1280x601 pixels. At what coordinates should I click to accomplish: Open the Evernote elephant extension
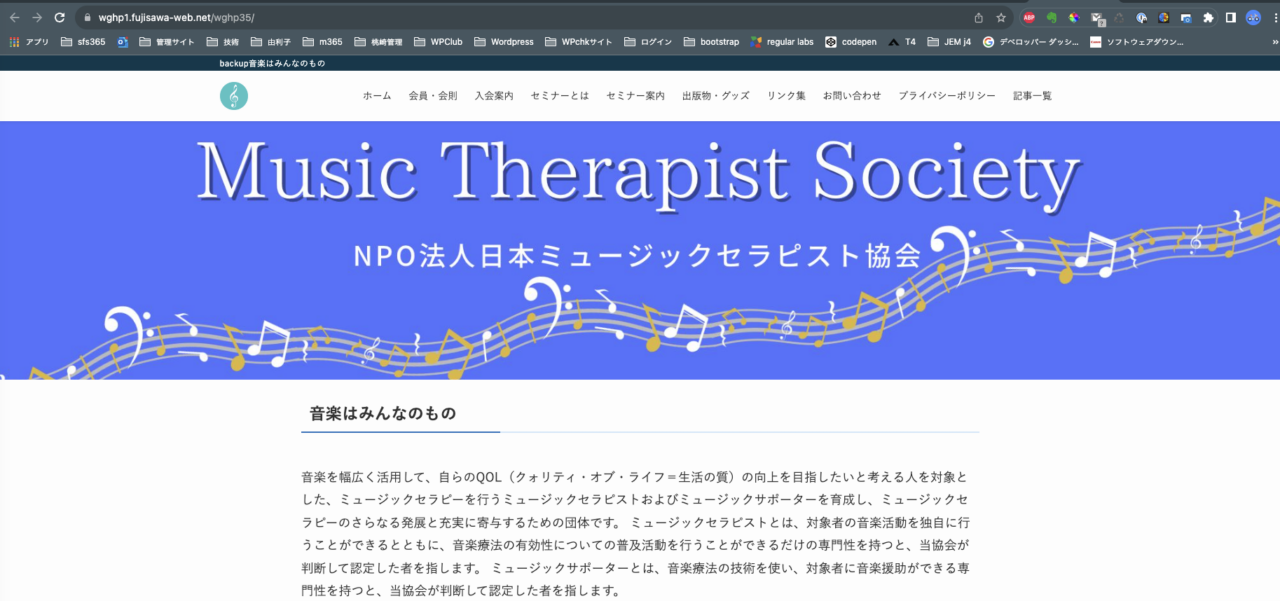[1052, 18]
